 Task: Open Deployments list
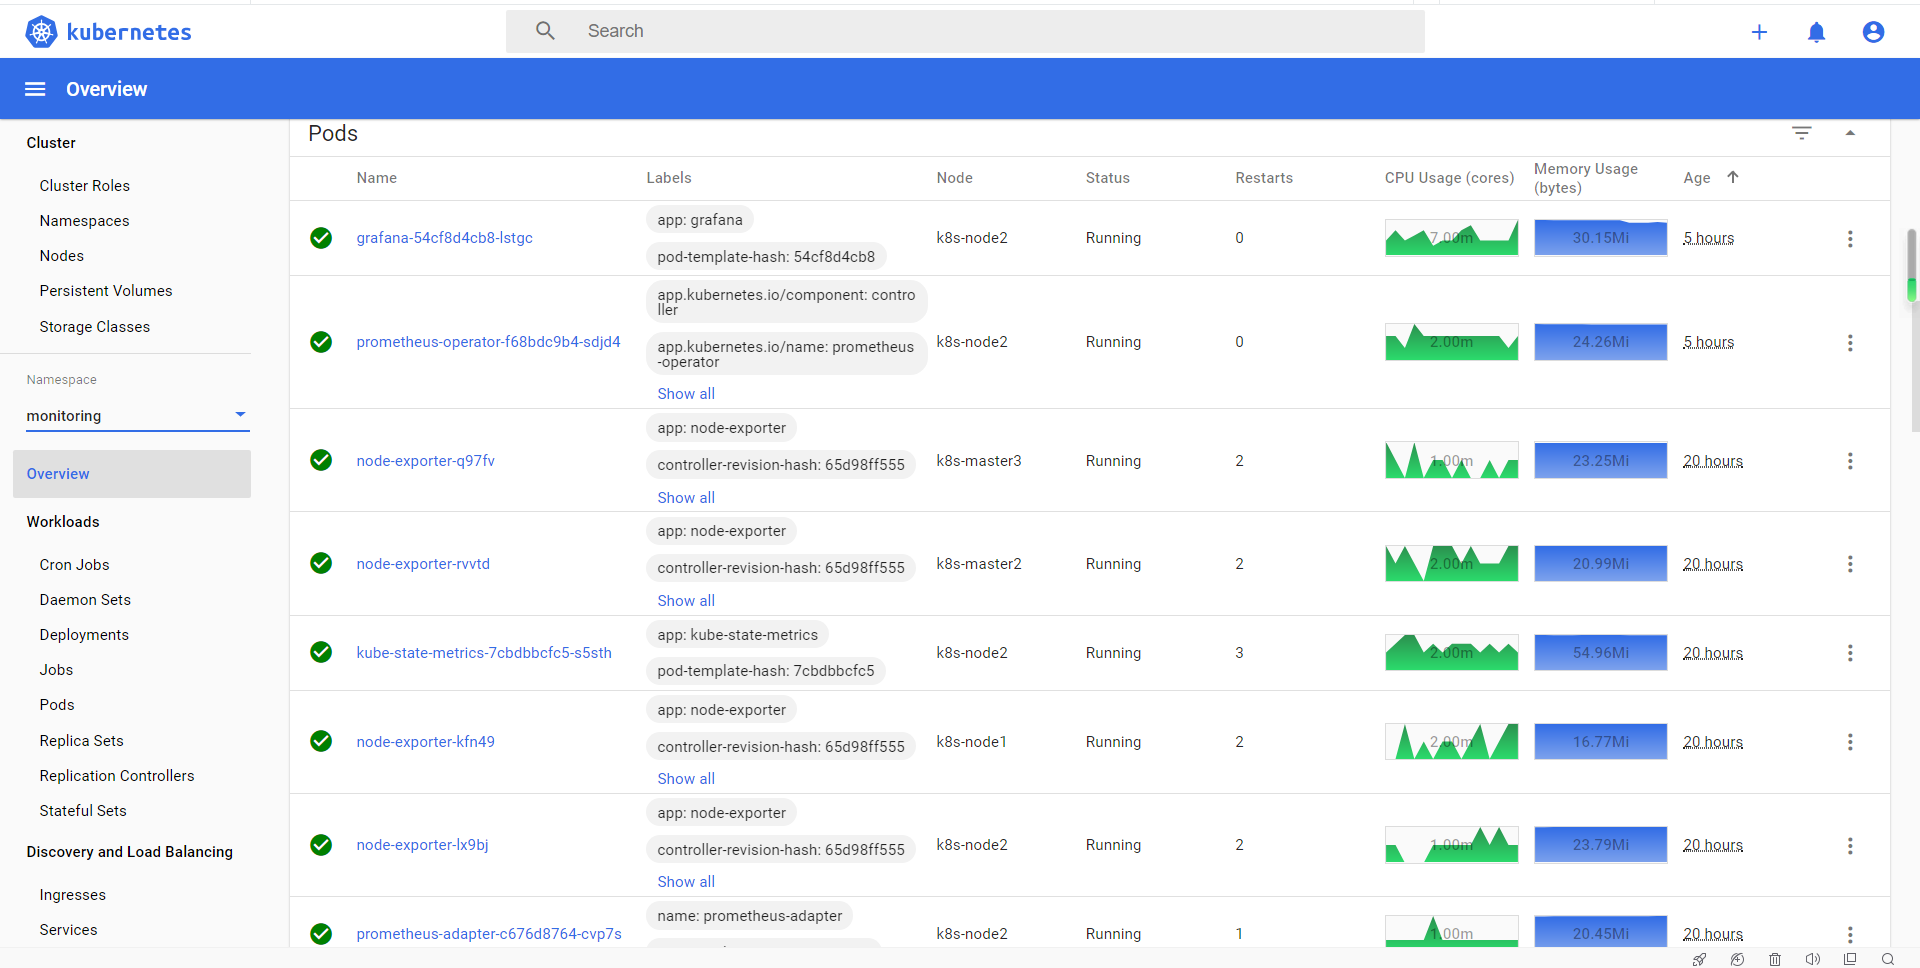pyautogui.click(x=84, y=635)
